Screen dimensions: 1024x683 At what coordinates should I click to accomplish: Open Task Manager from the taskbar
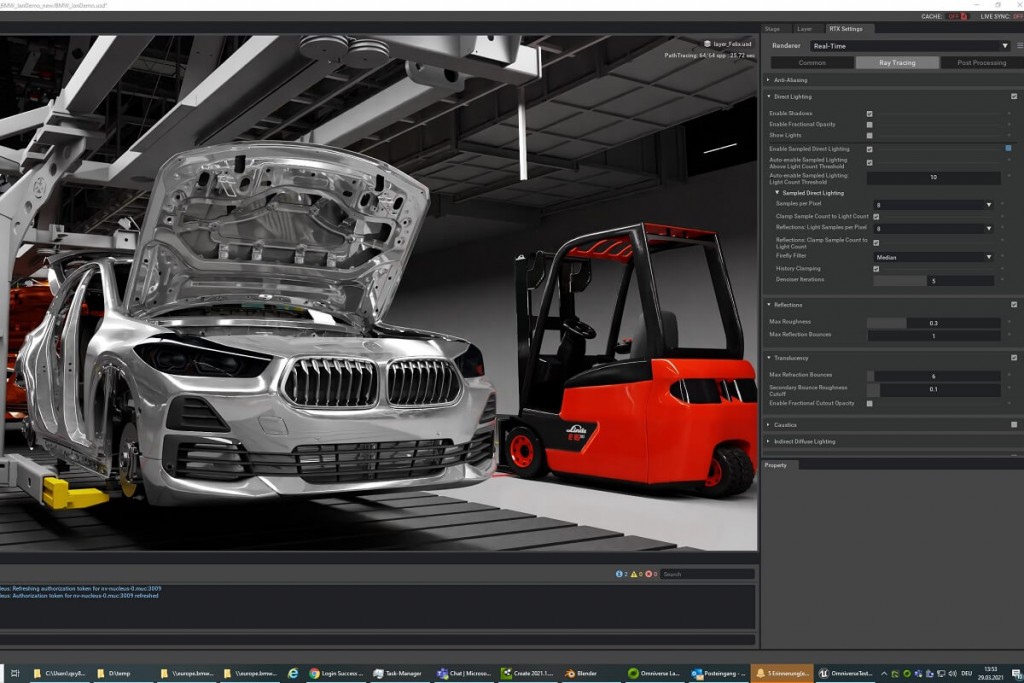(397, 673)
